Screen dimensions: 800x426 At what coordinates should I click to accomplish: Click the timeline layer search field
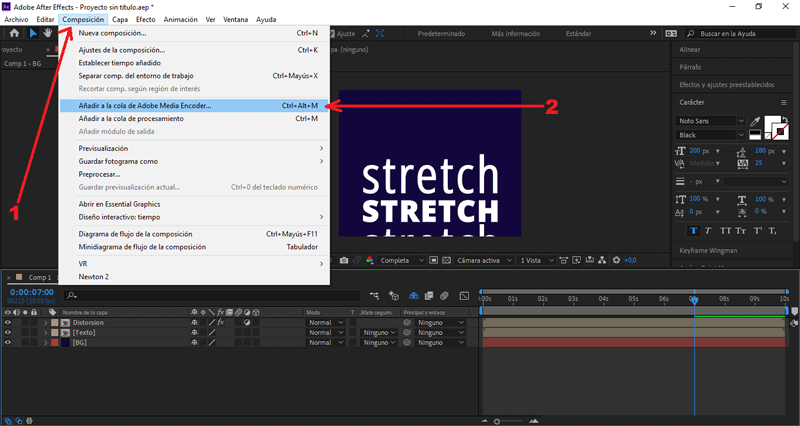pos(212,295)
